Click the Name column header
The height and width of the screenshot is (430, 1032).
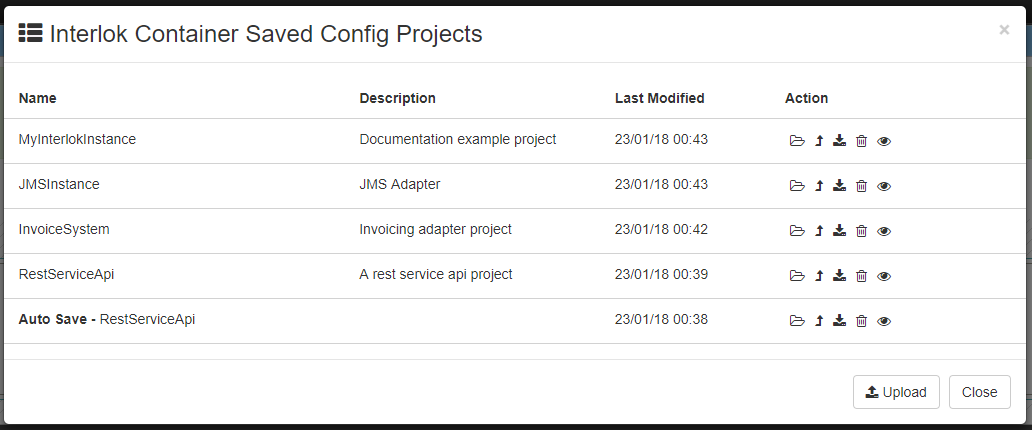coord(38,98)
